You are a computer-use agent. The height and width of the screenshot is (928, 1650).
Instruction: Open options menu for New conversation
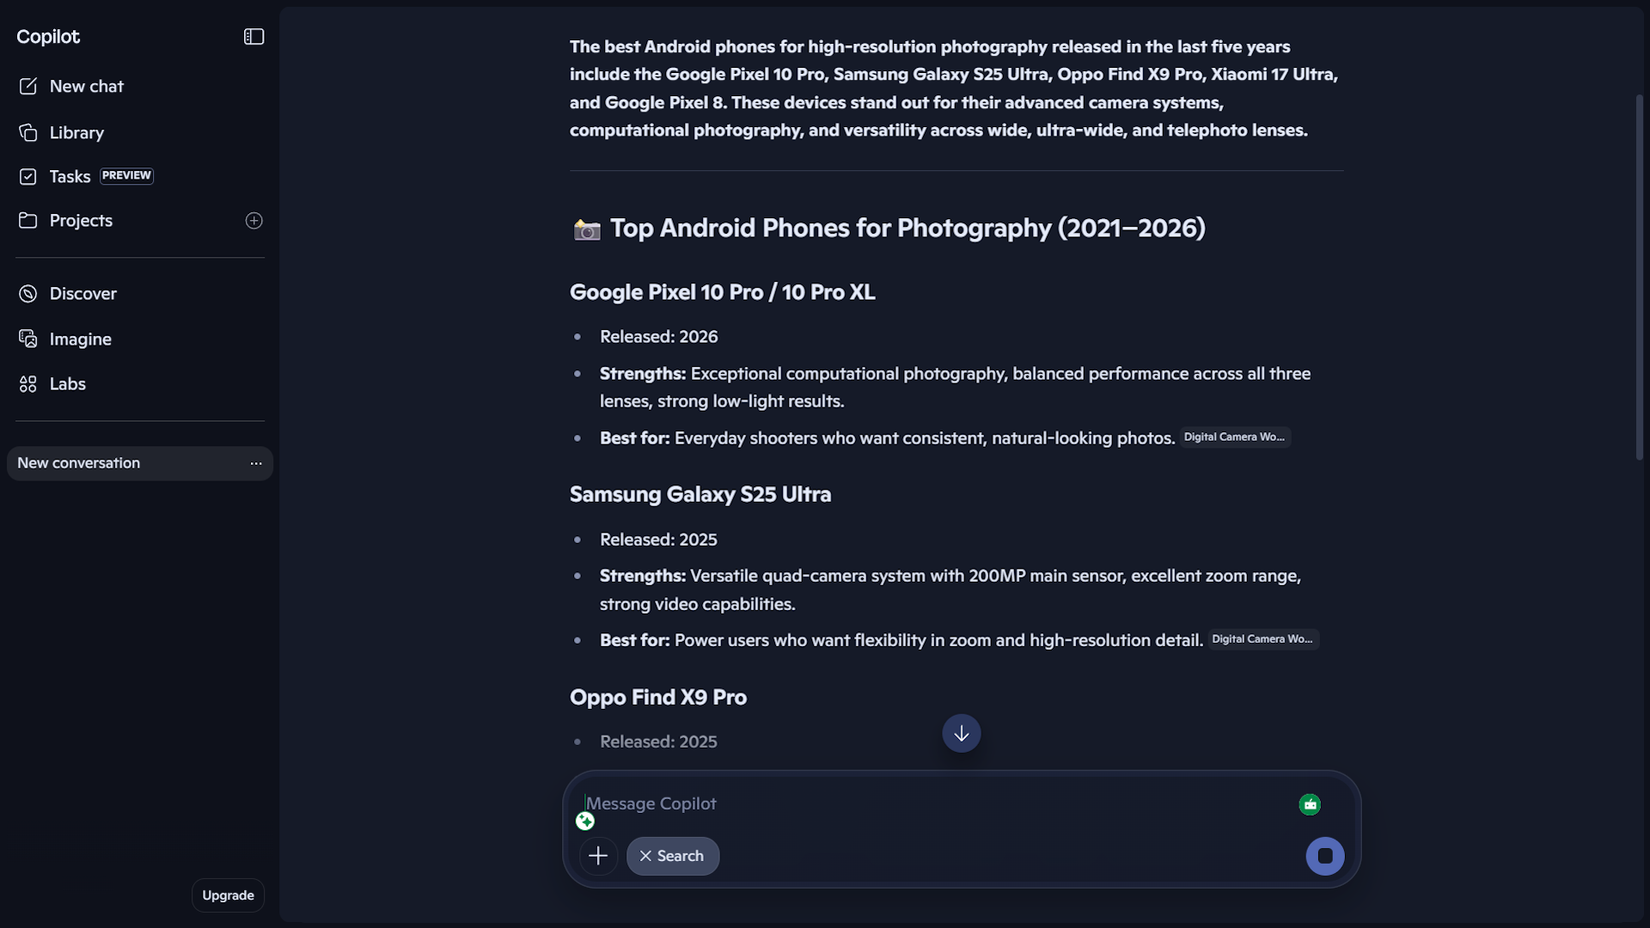pyautogui.click(x=256, y=463)
